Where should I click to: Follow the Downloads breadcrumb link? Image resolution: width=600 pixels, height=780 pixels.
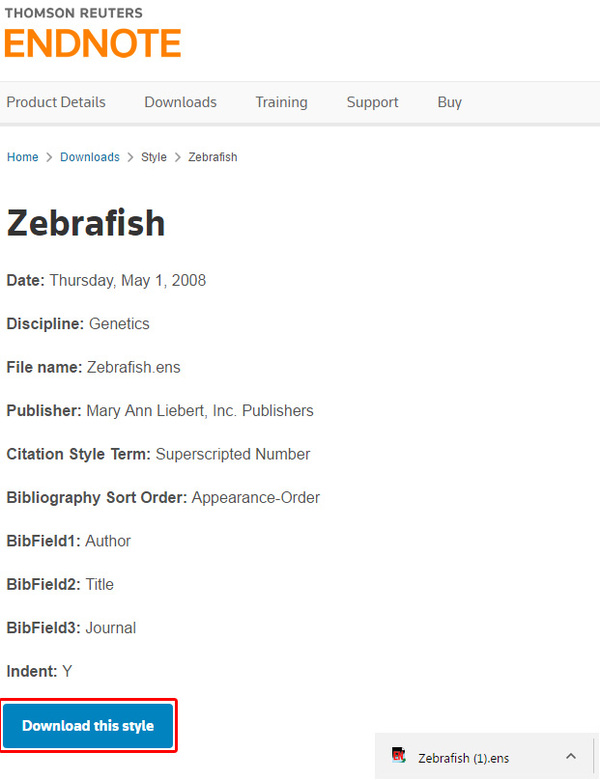tap(90, 157)
